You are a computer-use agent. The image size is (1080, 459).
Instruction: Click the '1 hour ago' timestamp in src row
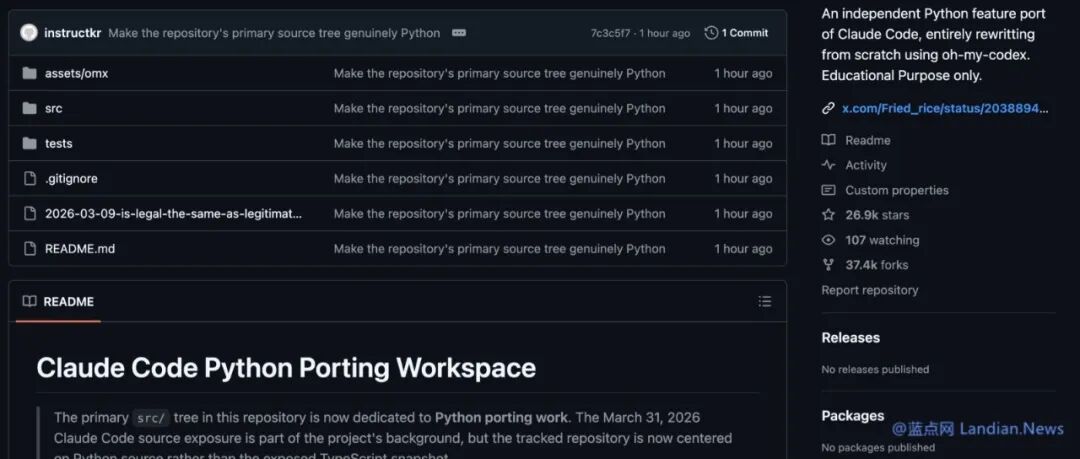pos(743,108)
